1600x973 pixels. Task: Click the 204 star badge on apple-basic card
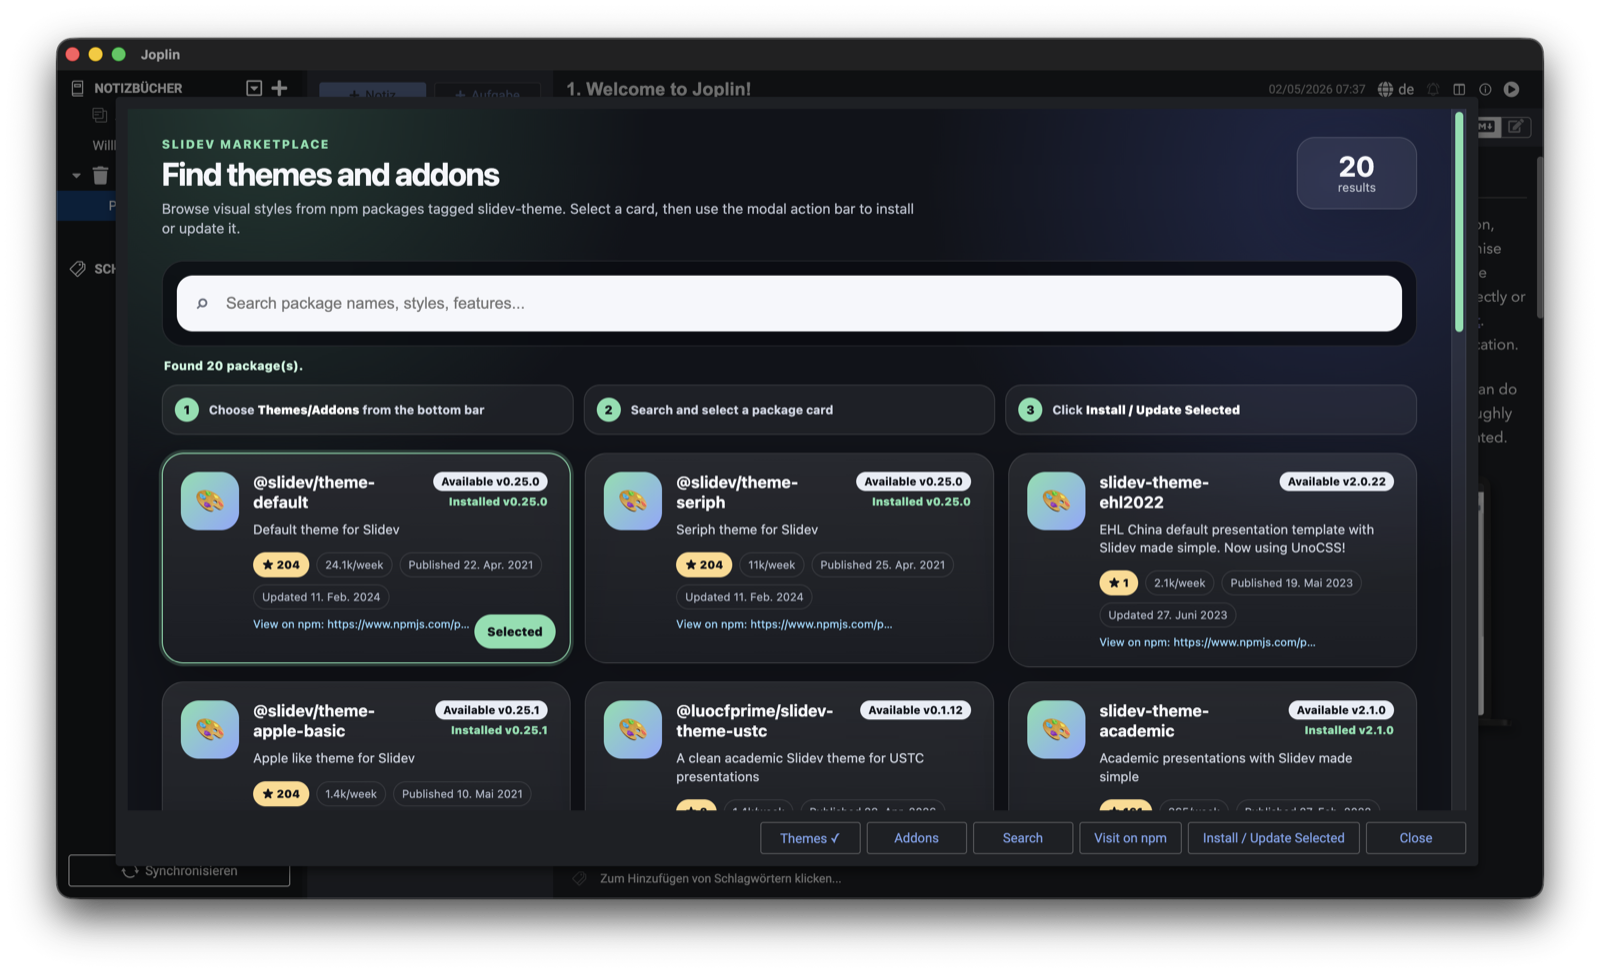281,794
